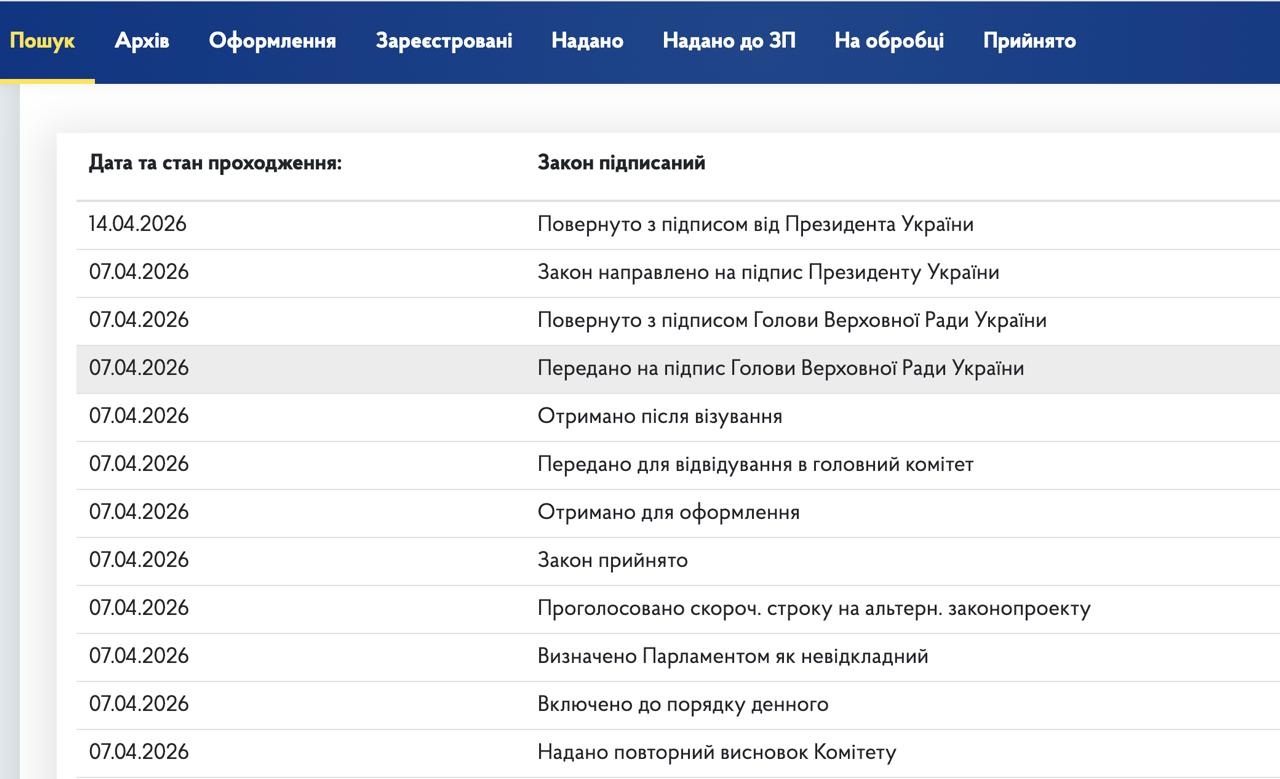Select the Оформлення tab
This screenshot has width=1280, height=779.
272,41
